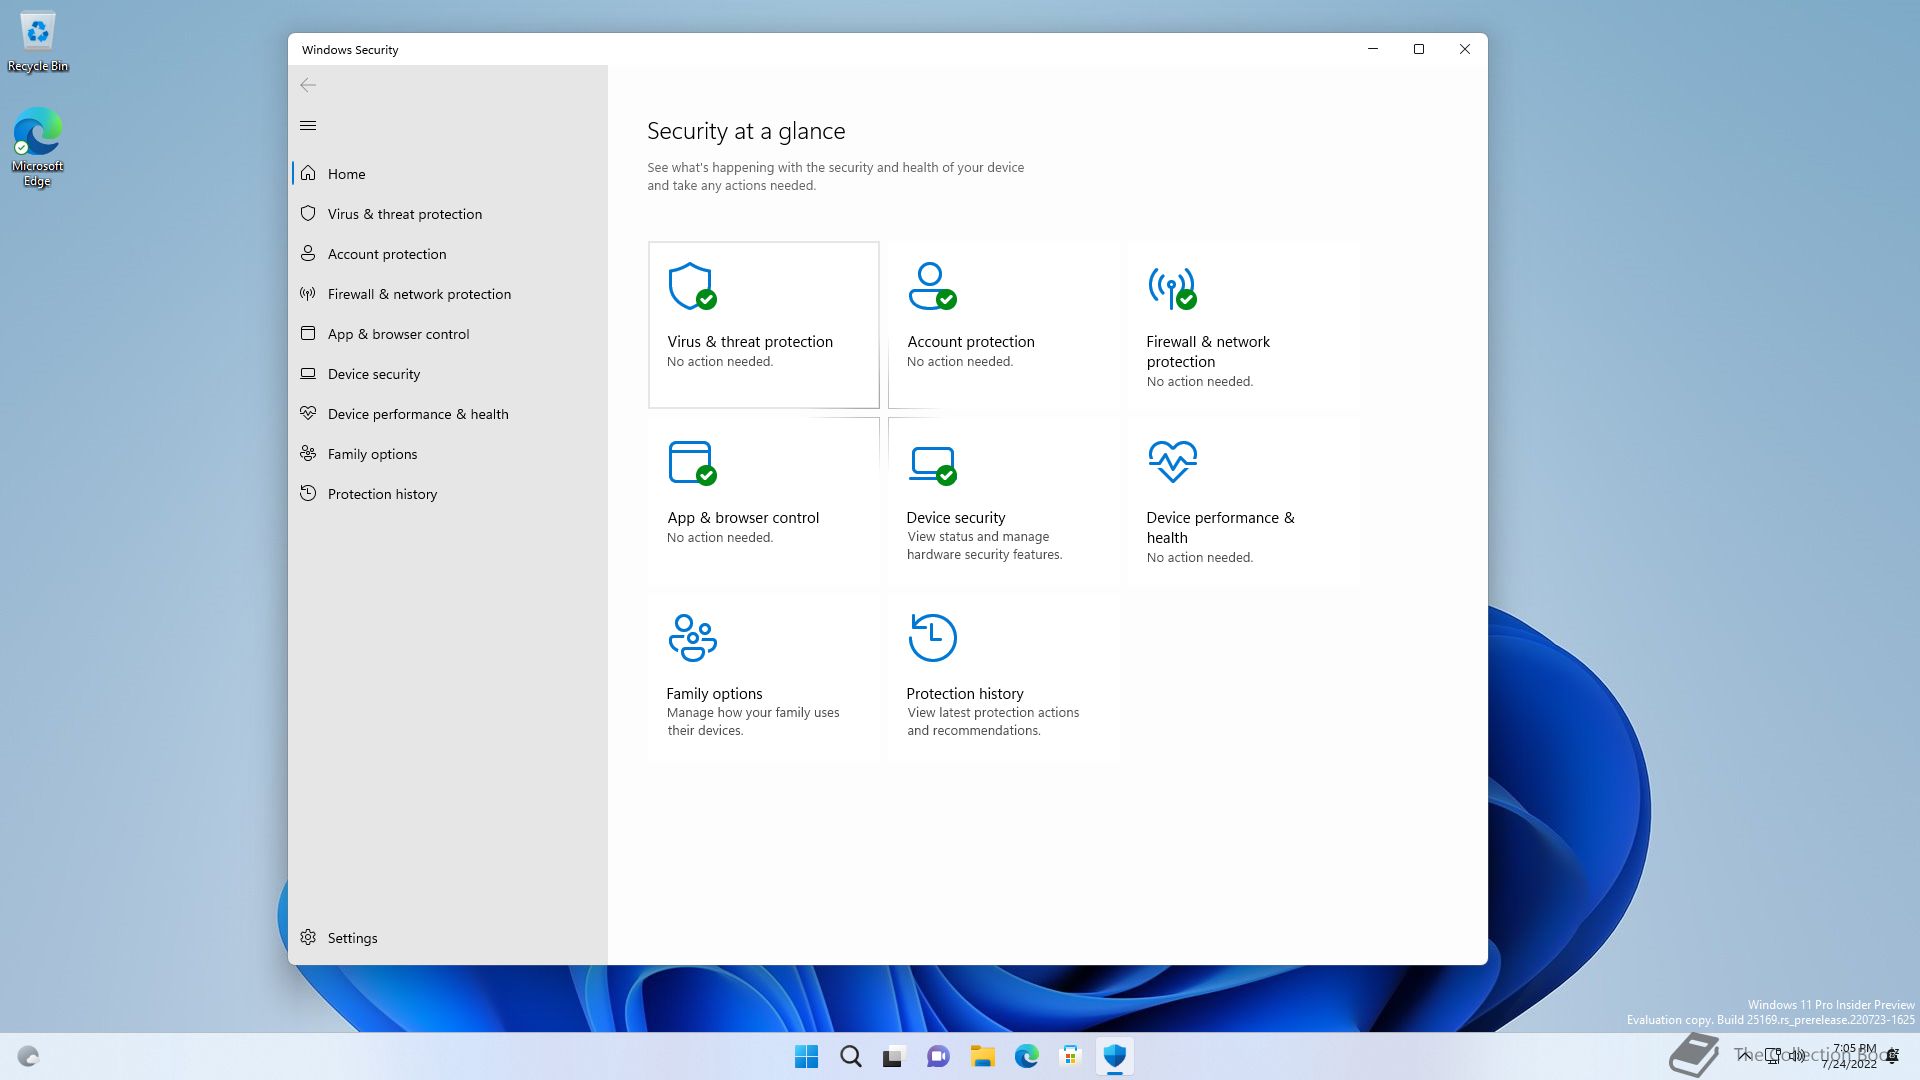Open Task View on the taskbar
1920x1080 pixels.
(x=894, y=1056)
